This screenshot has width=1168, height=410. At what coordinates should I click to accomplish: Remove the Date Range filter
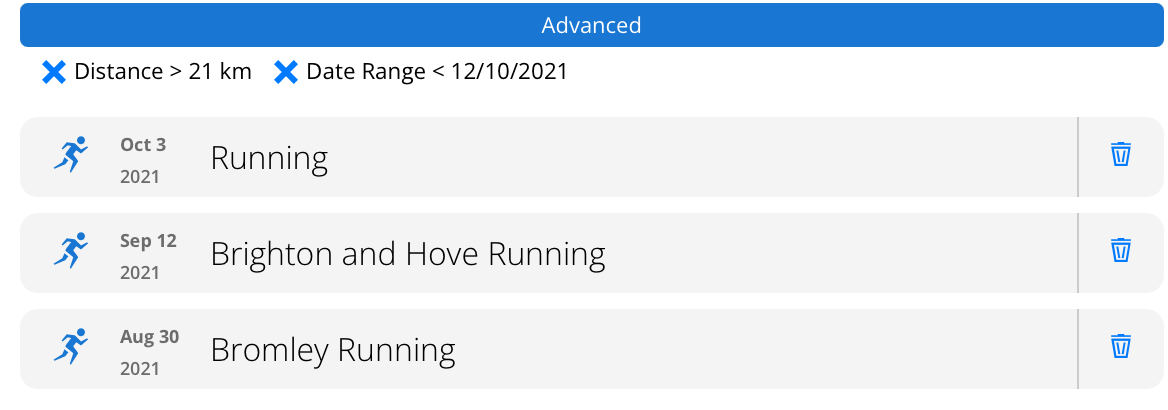286,72
